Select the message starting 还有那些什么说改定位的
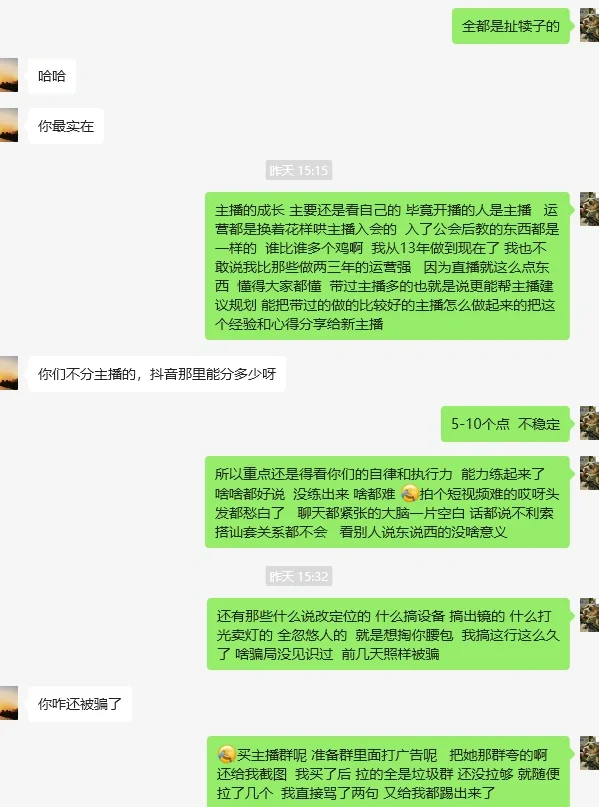The width and height of the screenshot is (599, 807). [388, 634]
